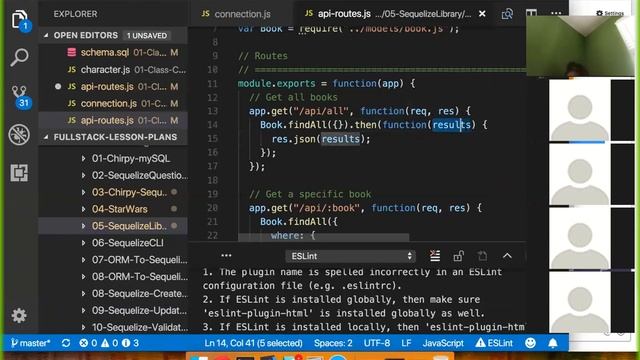Collapse the Open Editors section
Screen dimensions: 640x360
click(113, 35)
